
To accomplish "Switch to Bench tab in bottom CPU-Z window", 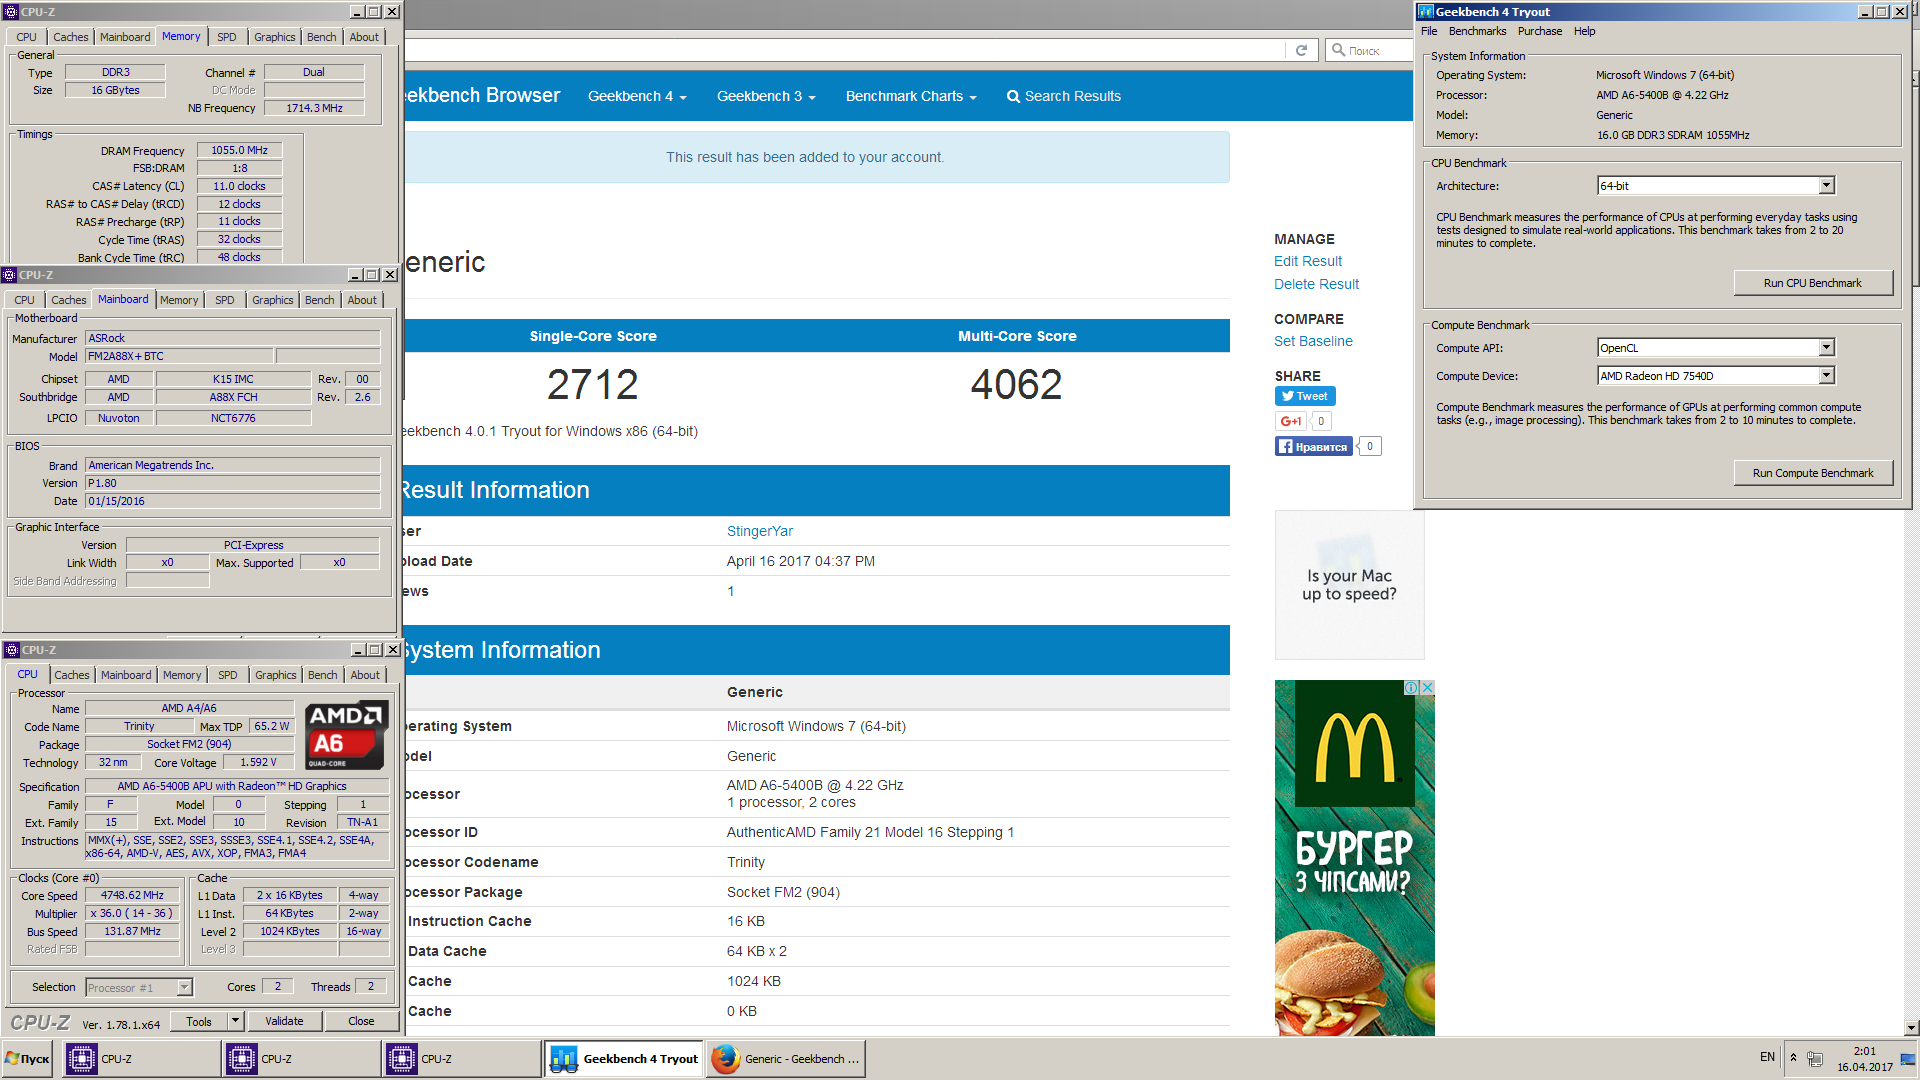I will [x=322, y=675].
